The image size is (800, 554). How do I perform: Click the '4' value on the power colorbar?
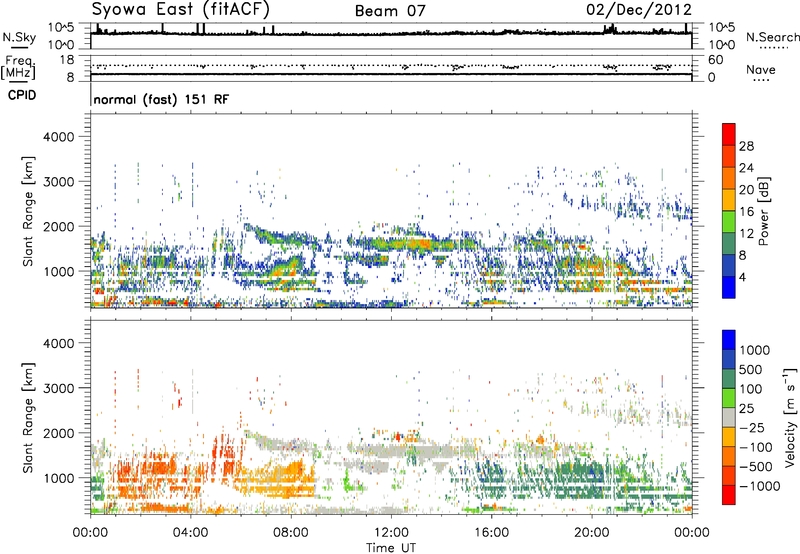743,277
